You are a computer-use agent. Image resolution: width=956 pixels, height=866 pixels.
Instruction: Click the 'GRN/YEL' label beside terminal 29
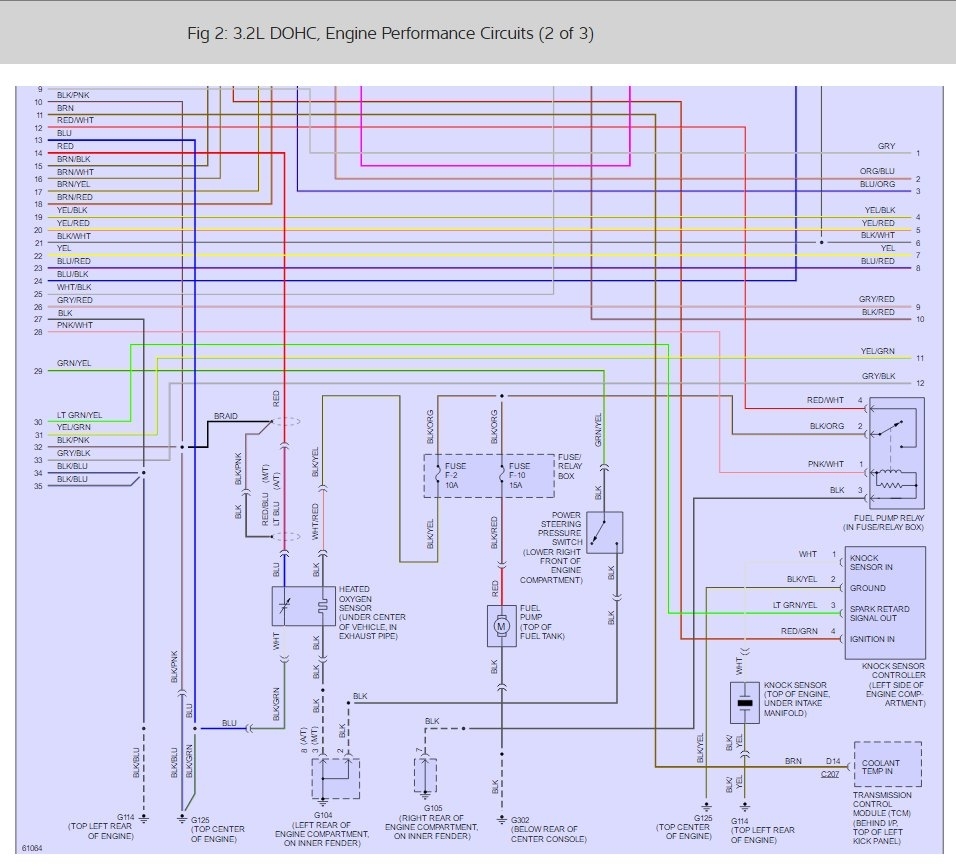pyautogui.click(x=74, y=363)
